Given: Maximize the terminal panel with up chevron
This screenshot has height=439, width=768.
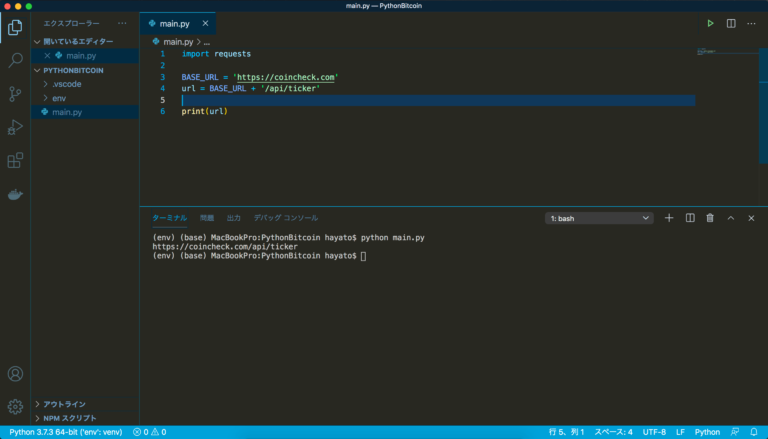Looking at the screenshot, I should 731,218.
